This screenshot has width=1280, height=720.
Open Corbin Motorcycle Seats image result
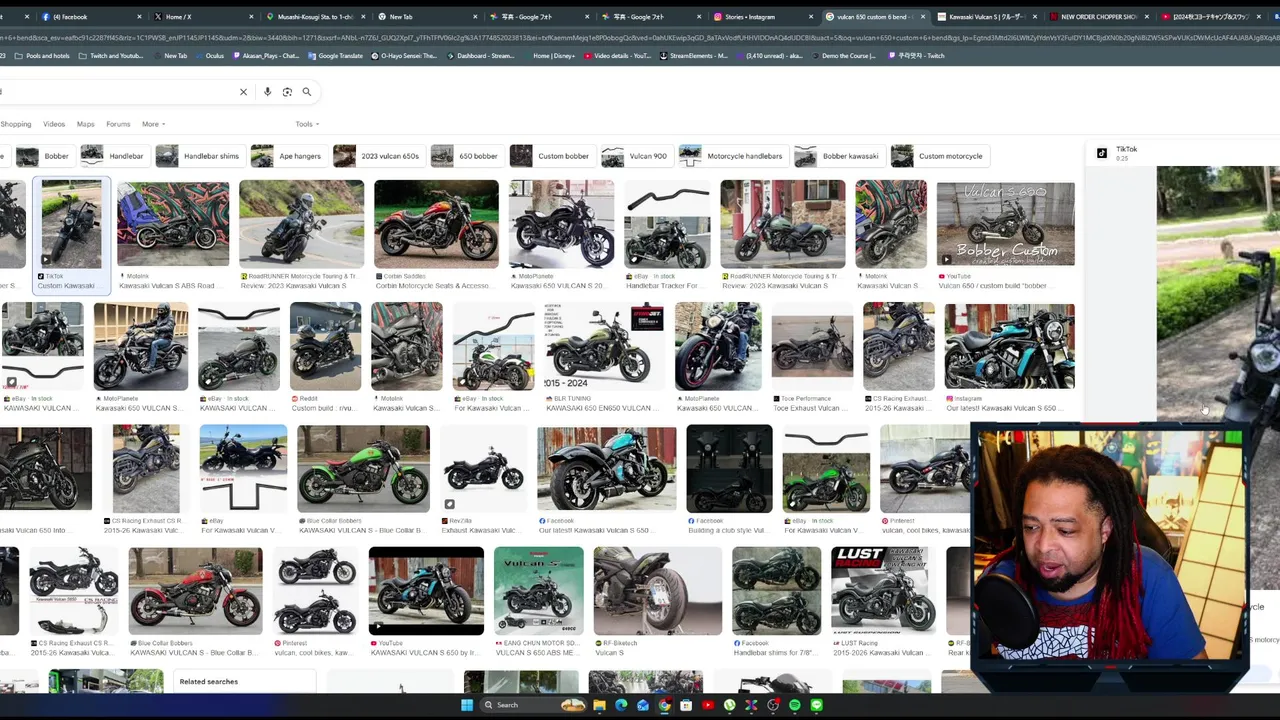(x=436, y=224)
